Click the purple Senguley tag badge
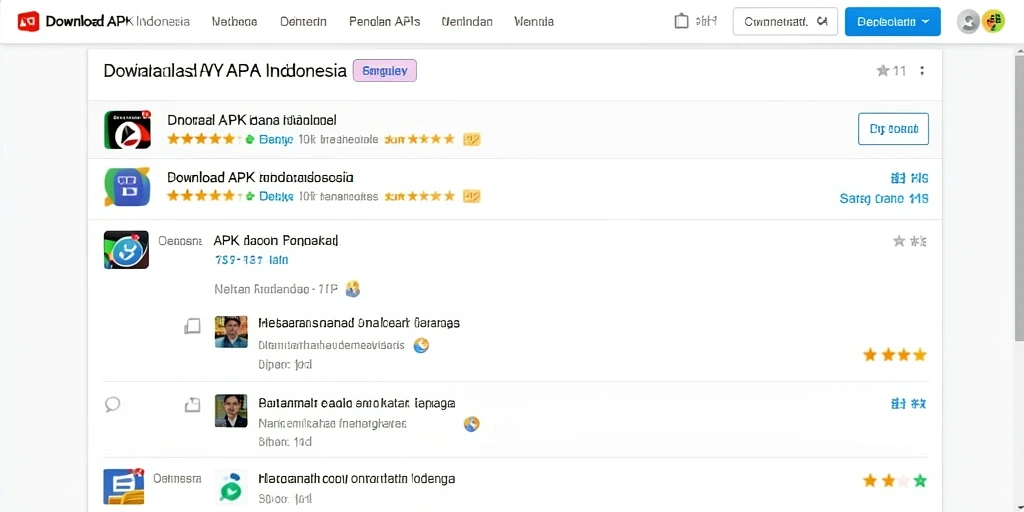The image size is (1024, 512). [385, 71]
